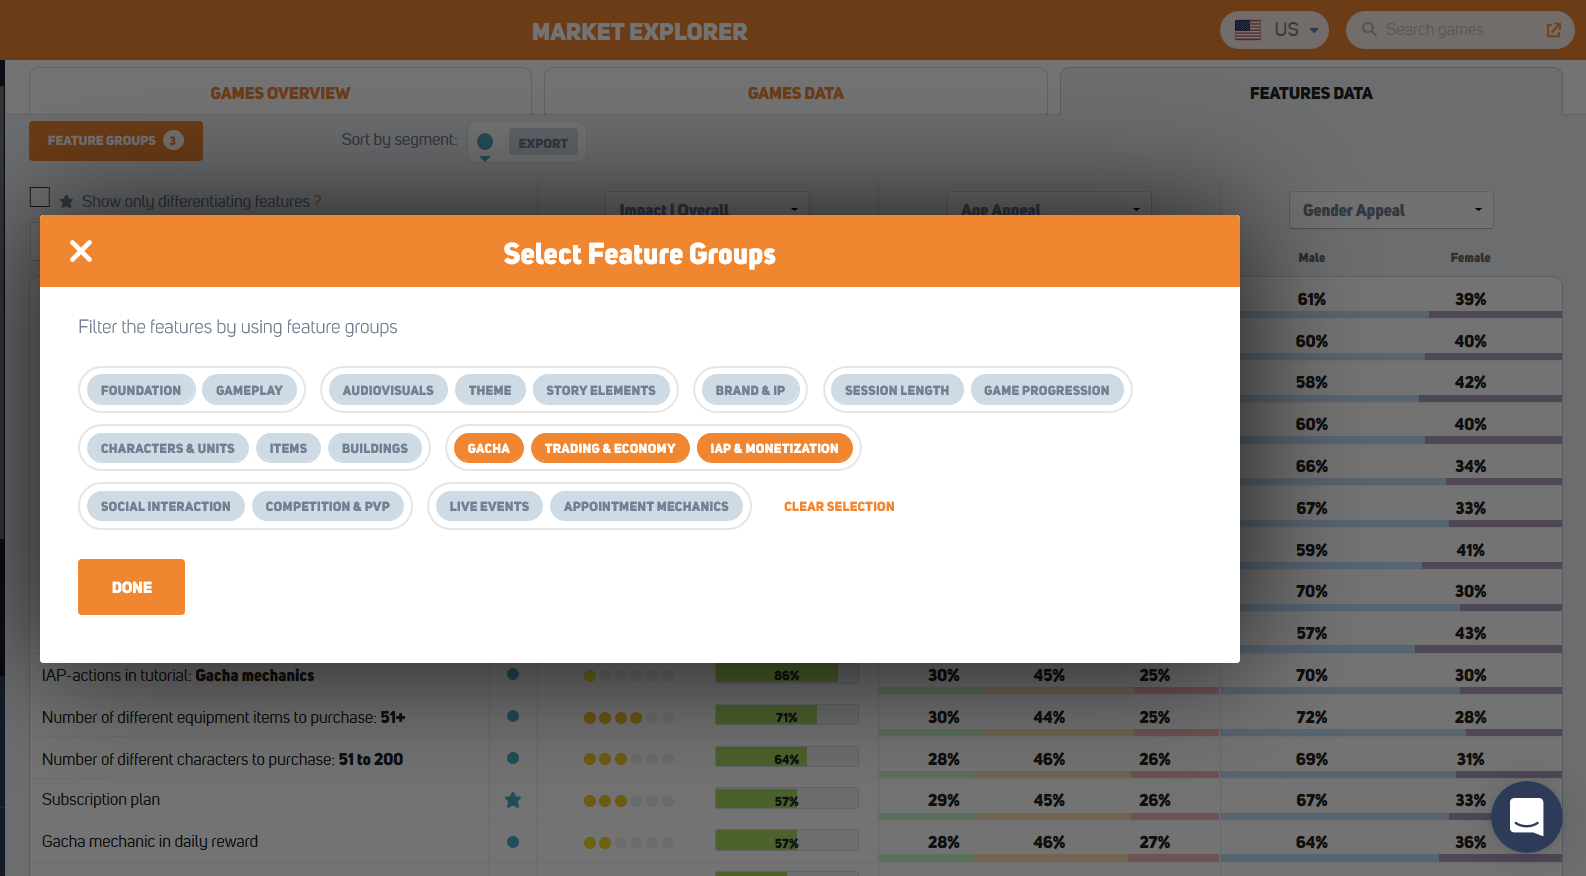Click the 71% bar in equipment items row
Viewport: 1586px width, 876px height.
(x=787, y=716)
